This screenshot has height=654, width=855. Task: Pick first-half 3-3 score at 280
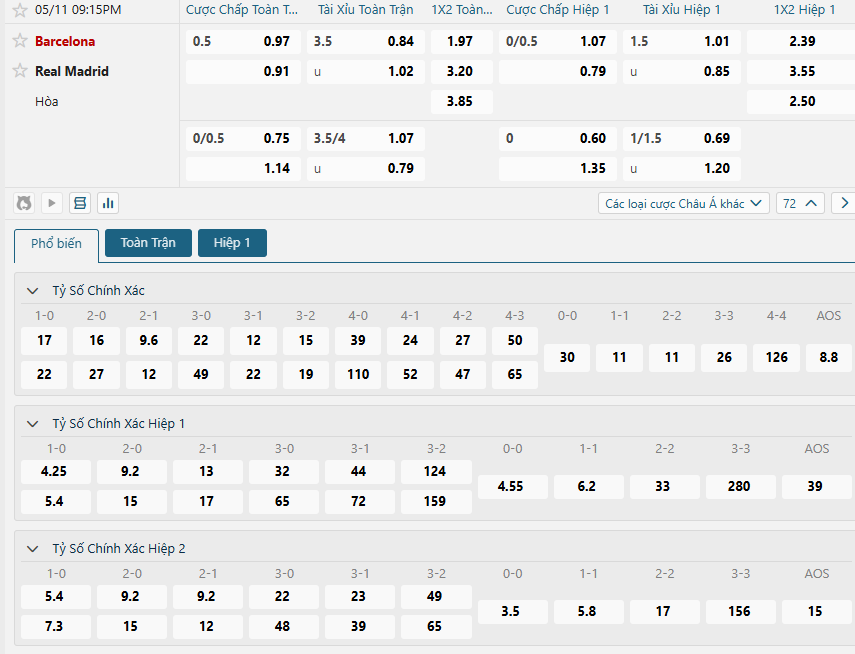click(740, 487)
